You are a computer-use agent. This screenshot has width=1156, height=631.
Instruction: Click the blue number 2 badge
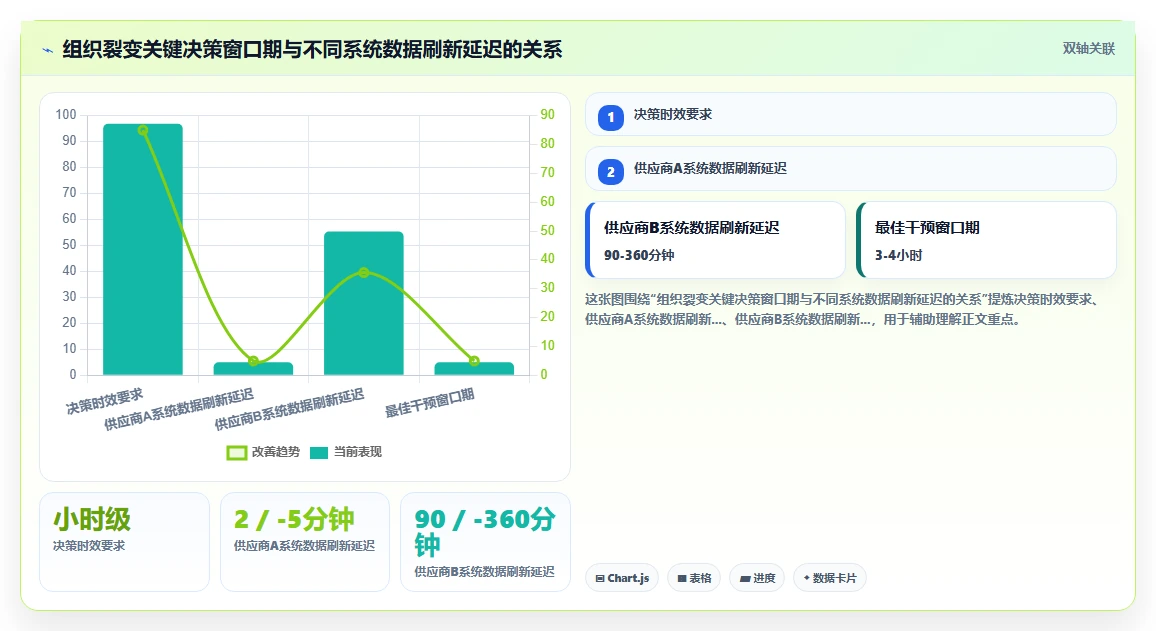point(610,172)
